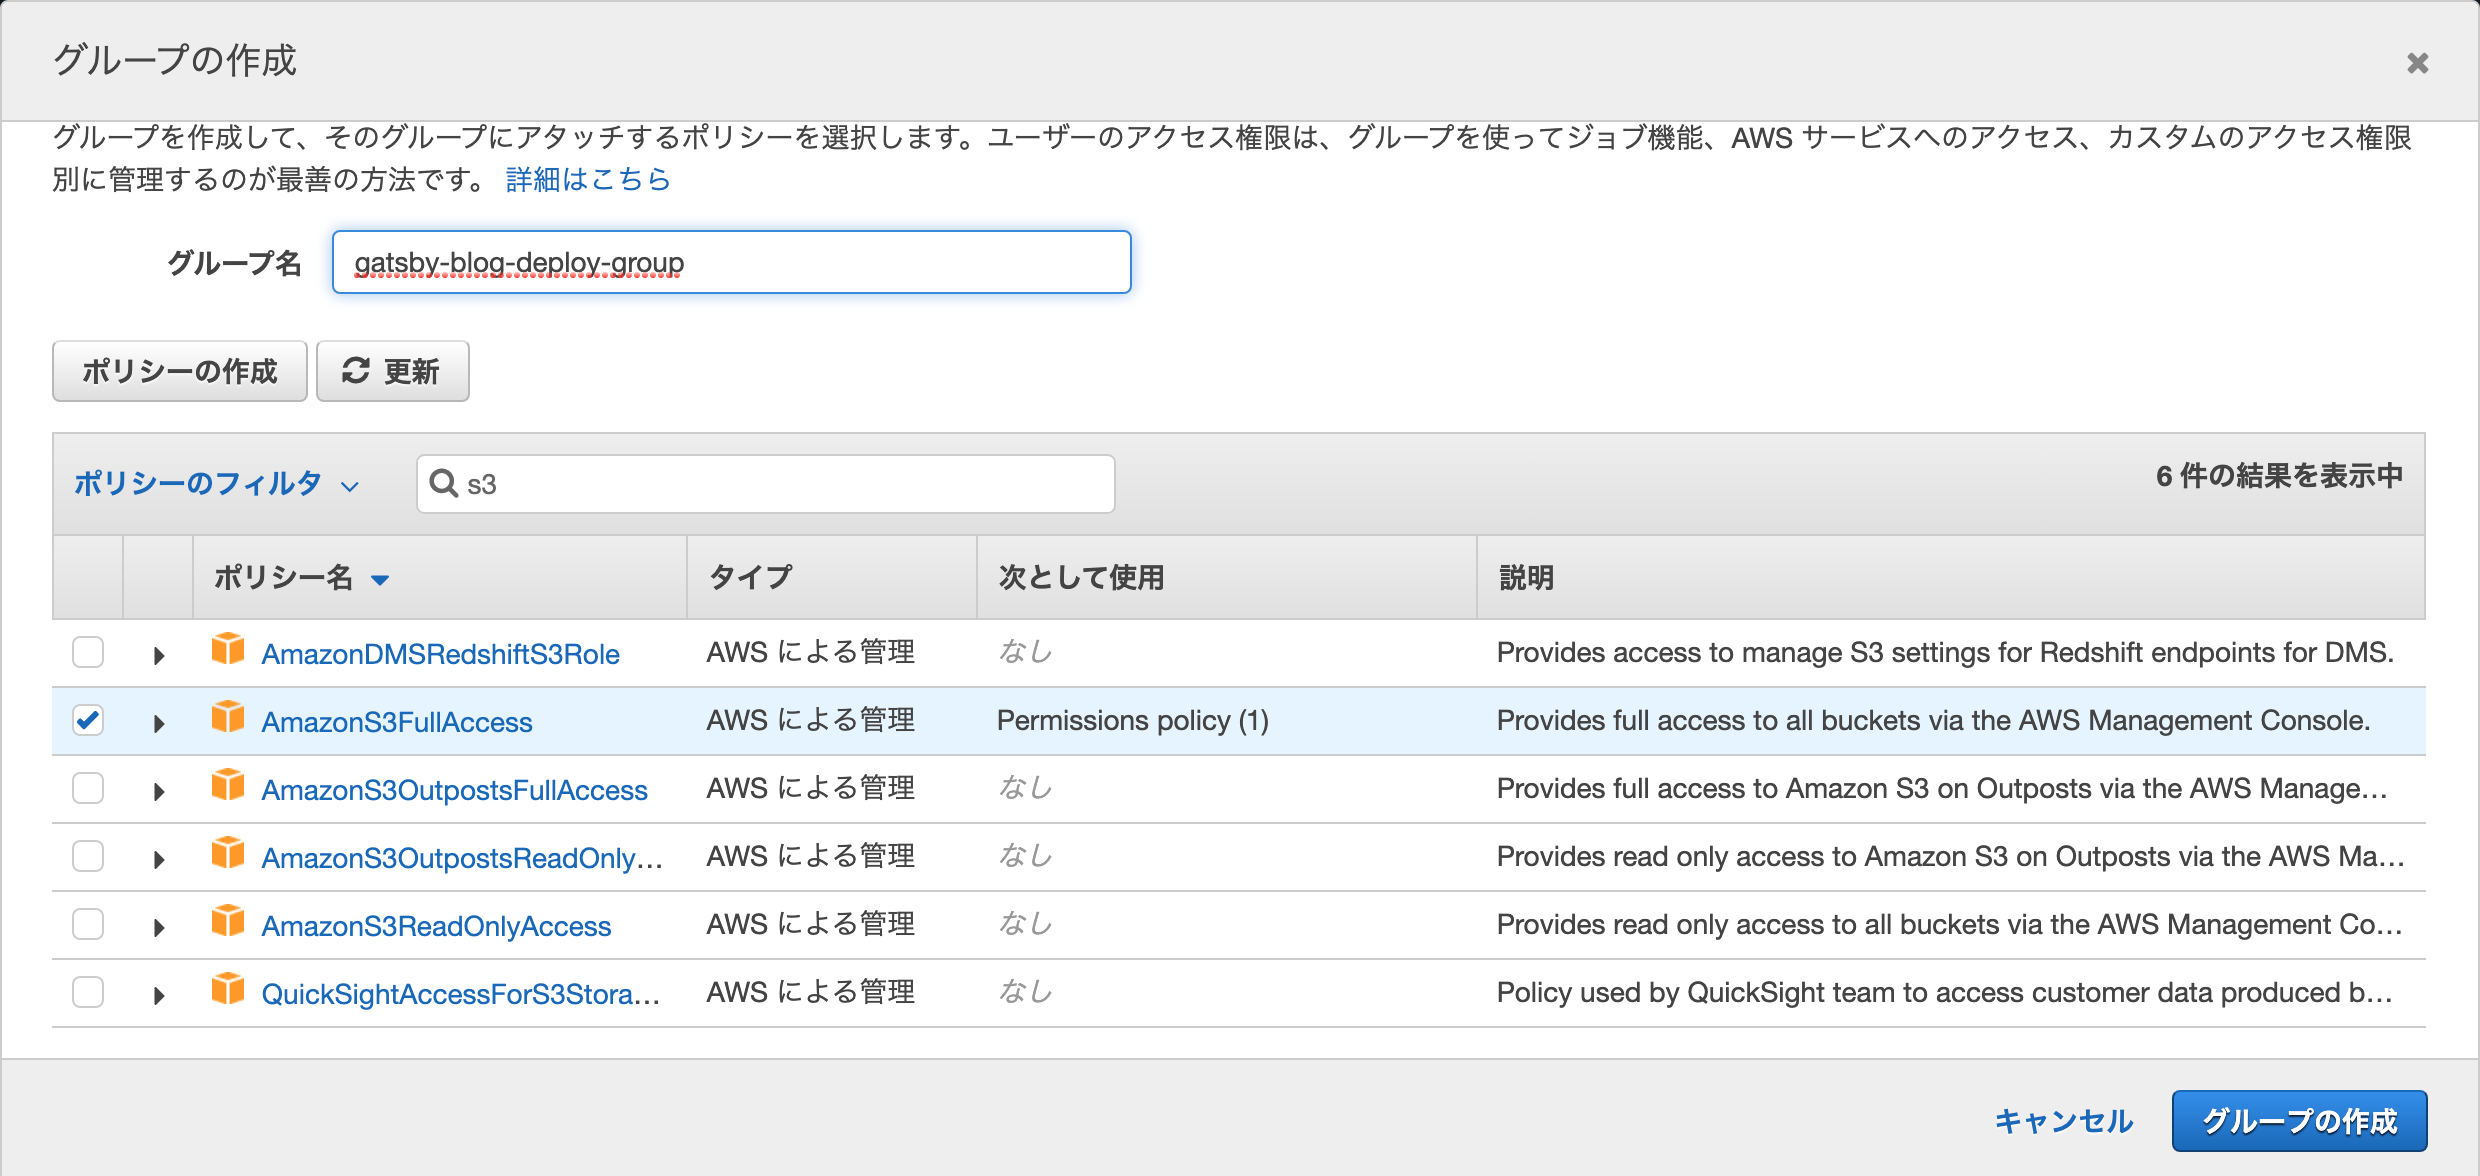Open the 詳細はこちら link
The width and height of the screenshot is (2480, 1176).
pos(588,180)
